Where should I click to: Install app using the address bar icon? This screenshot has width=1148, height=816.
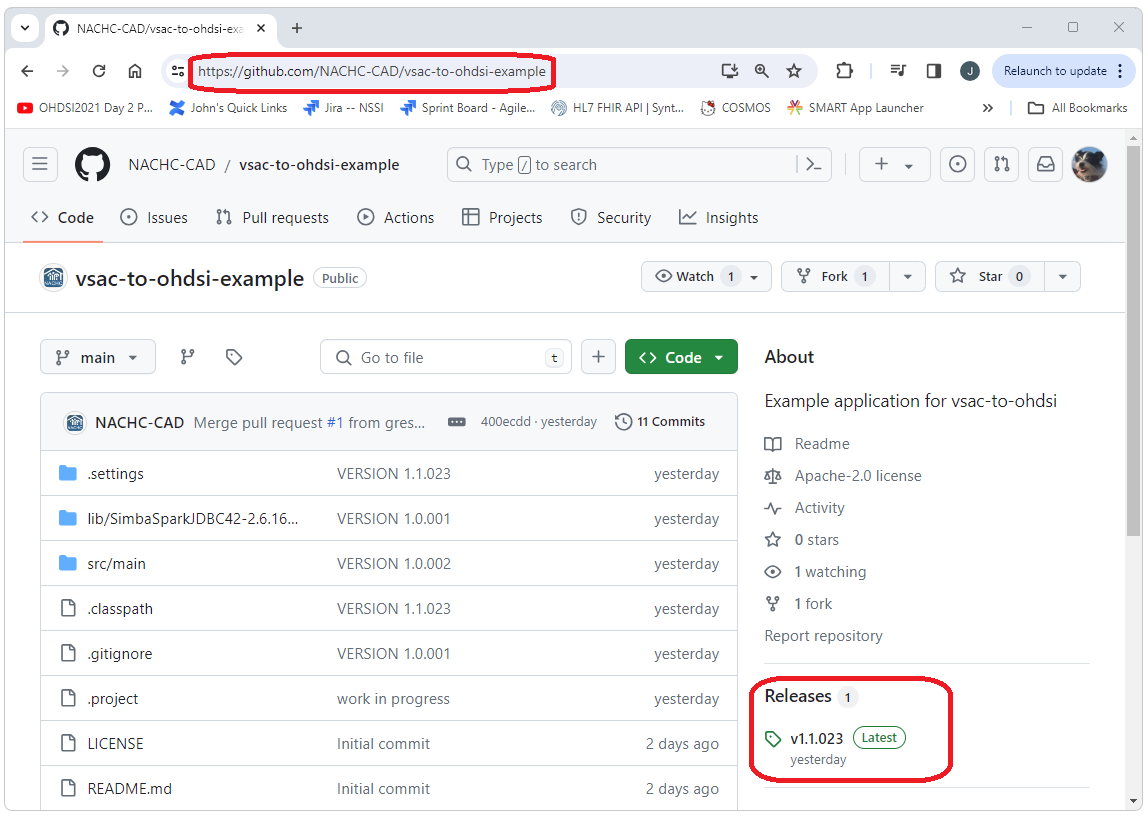[x=729, y=71]
